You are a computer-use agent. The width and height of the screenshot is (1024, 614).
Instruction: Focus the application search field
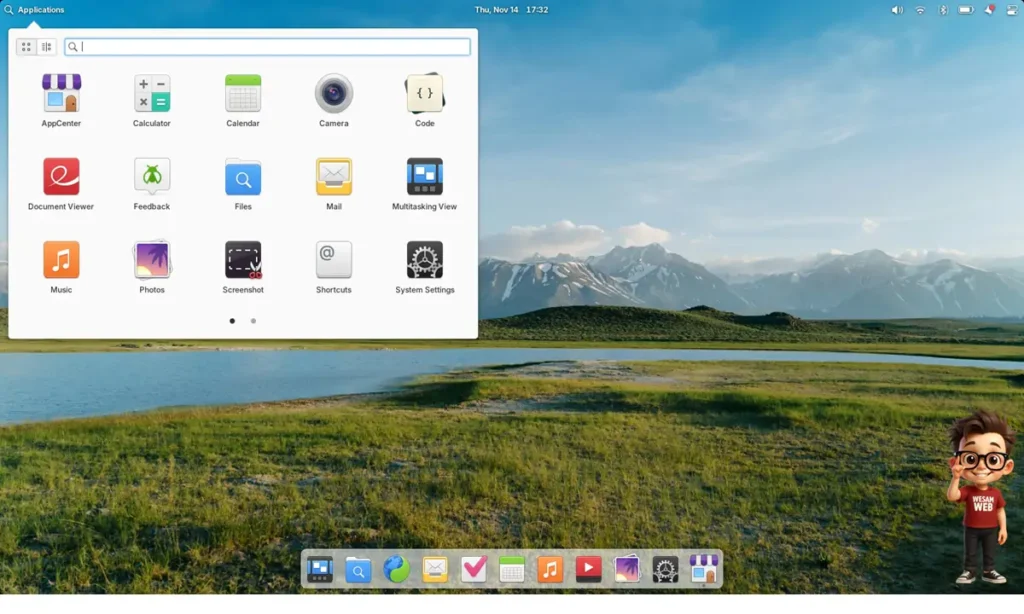point(270,47)
